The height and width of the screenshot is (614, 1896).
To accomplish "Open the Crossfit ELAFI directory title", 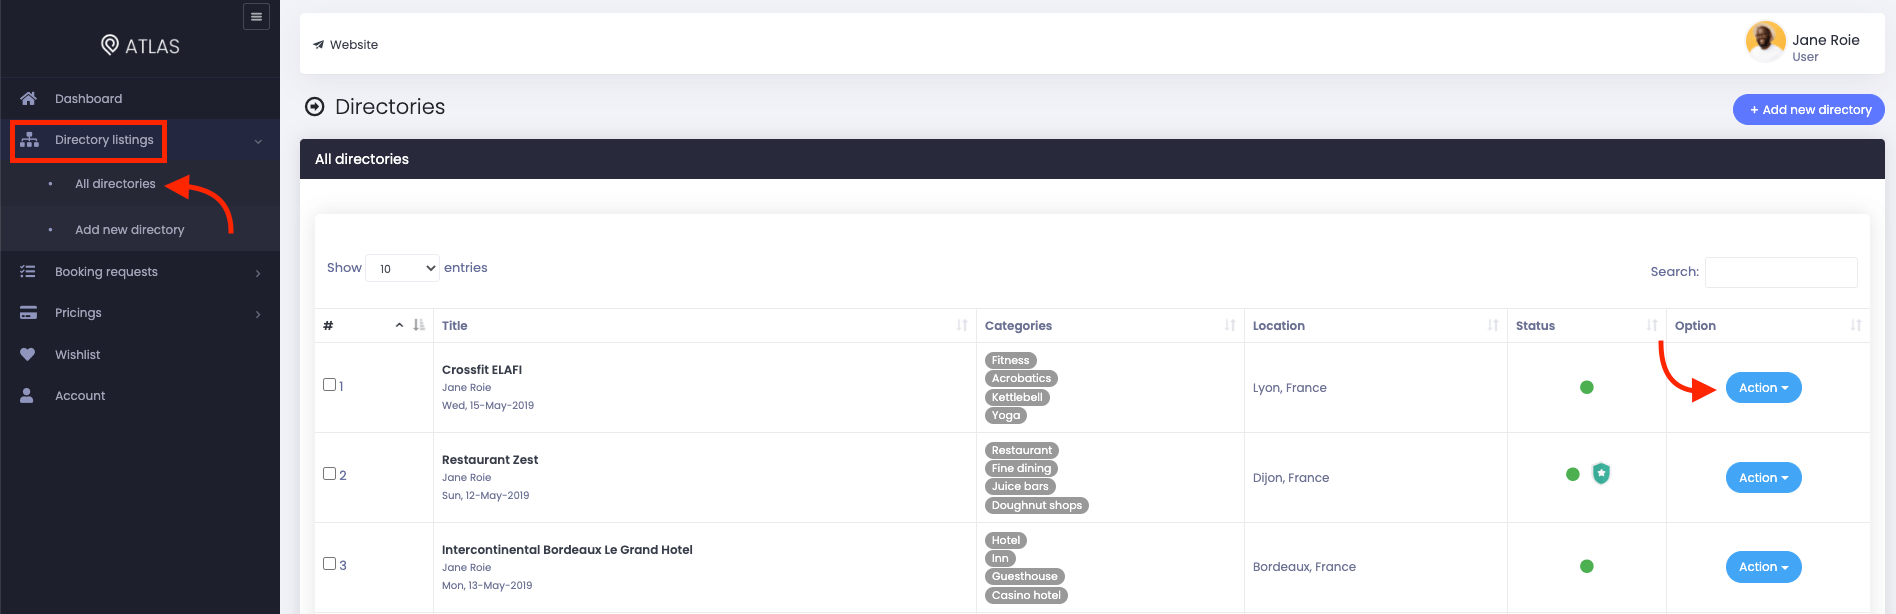I will click(x=482, y=370).
